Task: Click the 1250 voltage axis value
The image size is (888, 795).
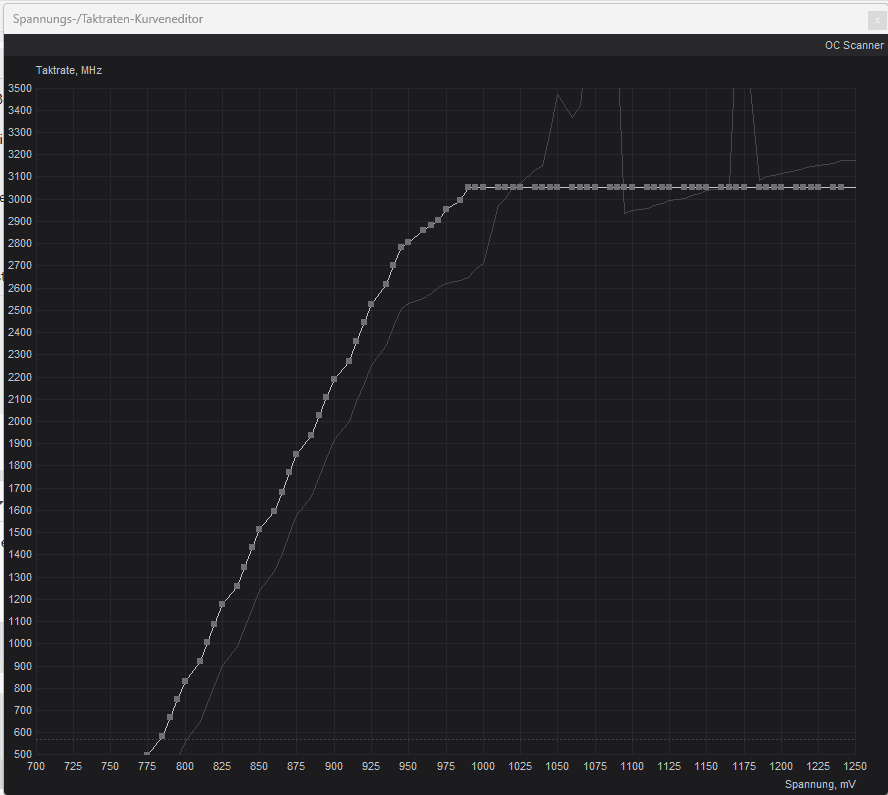Action: [855, 766]
